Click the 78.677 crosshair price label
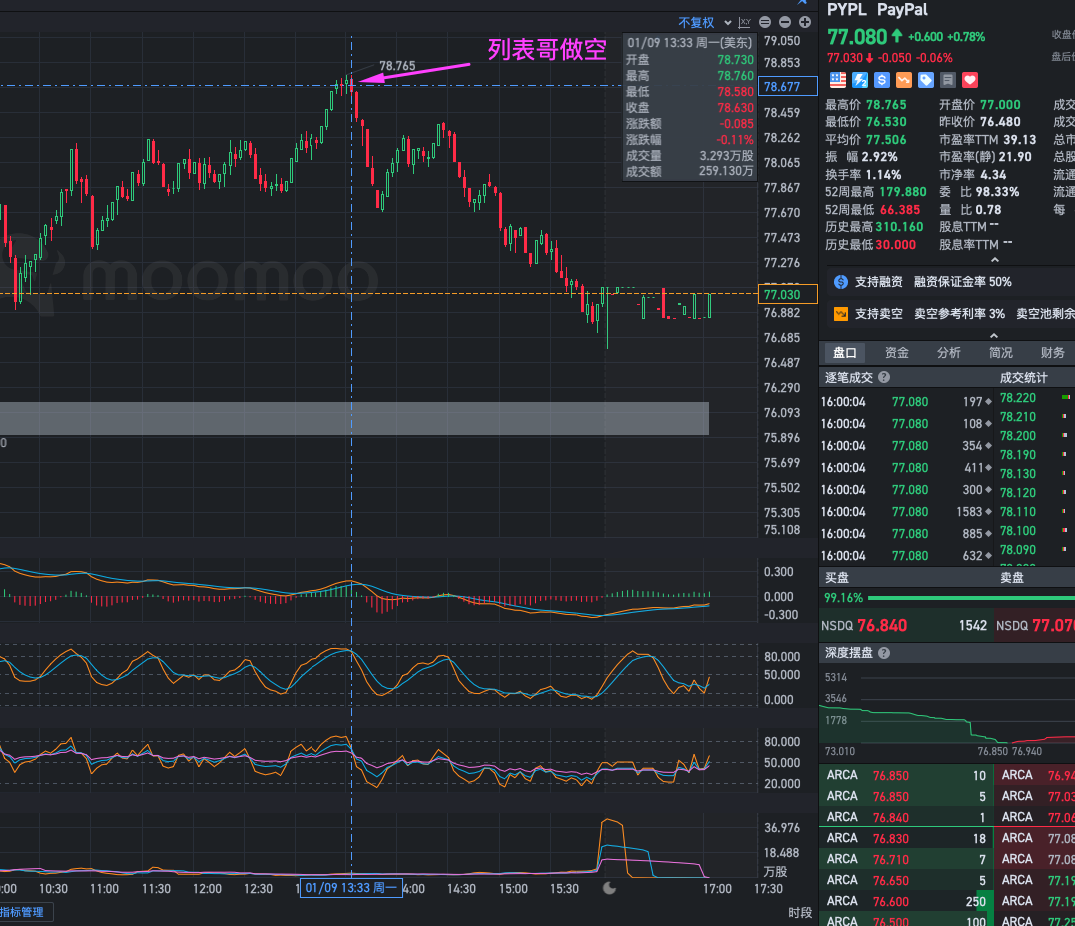 (788, 87)
